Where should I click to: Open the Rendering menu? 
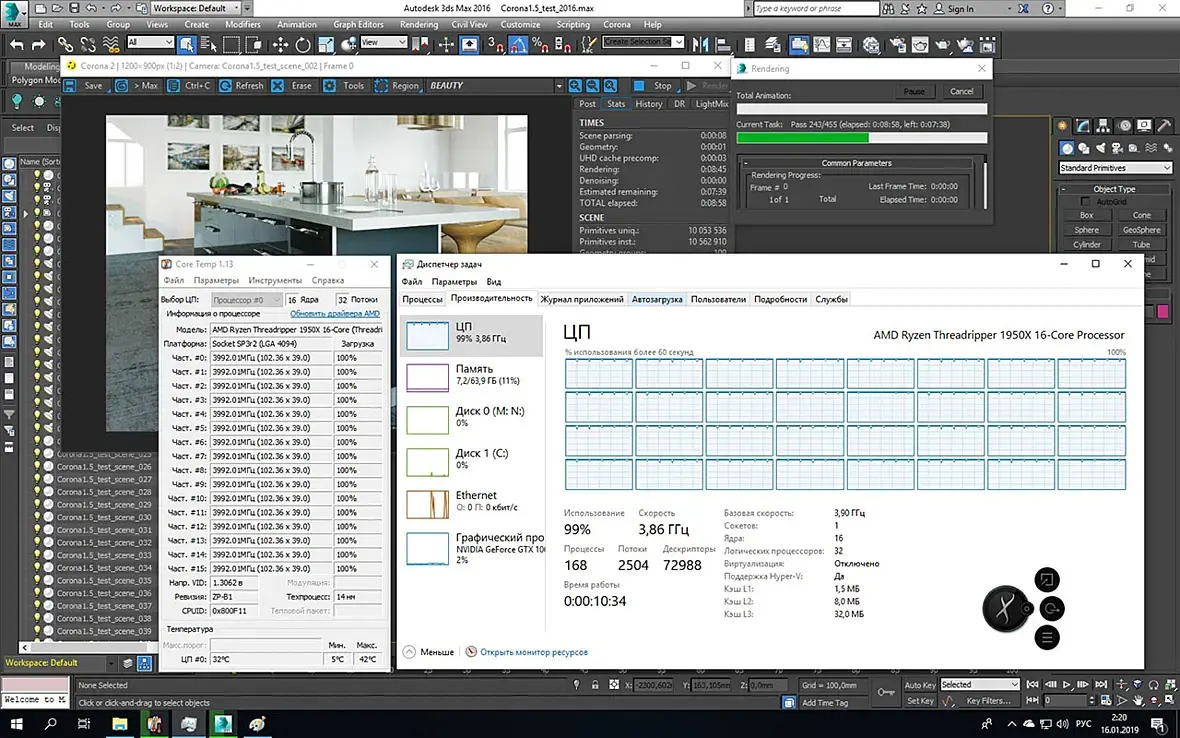point(418,24)
